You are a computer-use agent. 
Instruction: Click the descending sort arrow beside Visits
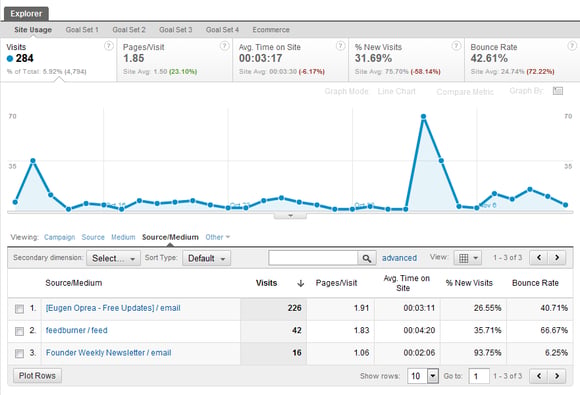point(301,283)
